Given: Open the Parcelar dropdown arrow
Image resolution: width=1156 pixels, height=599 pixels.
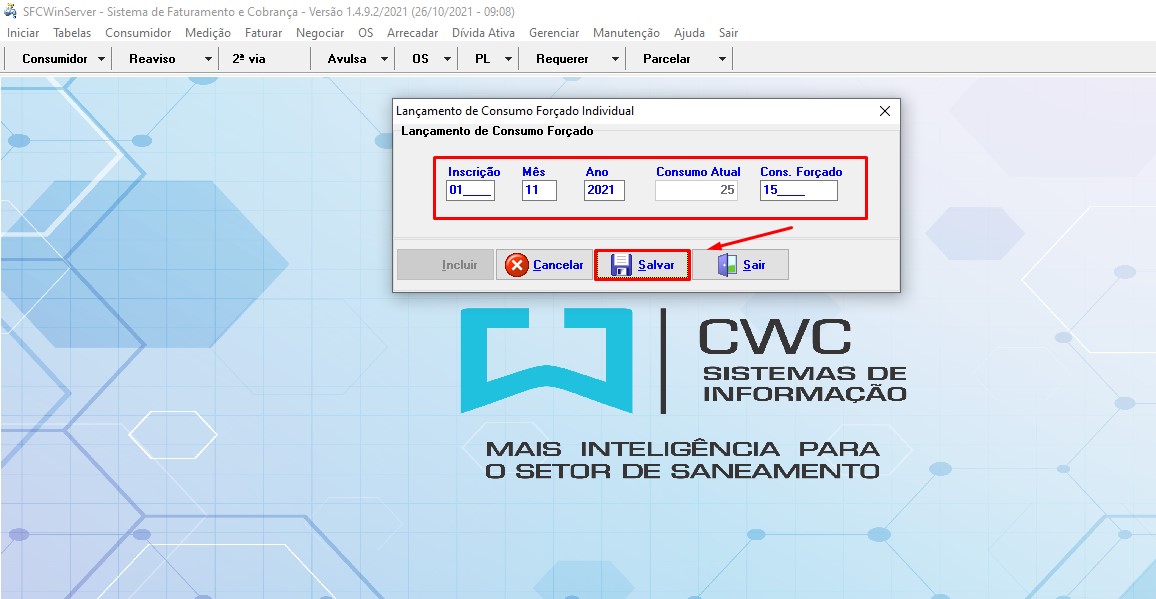Looking at the screenshot, I should 721,59.
